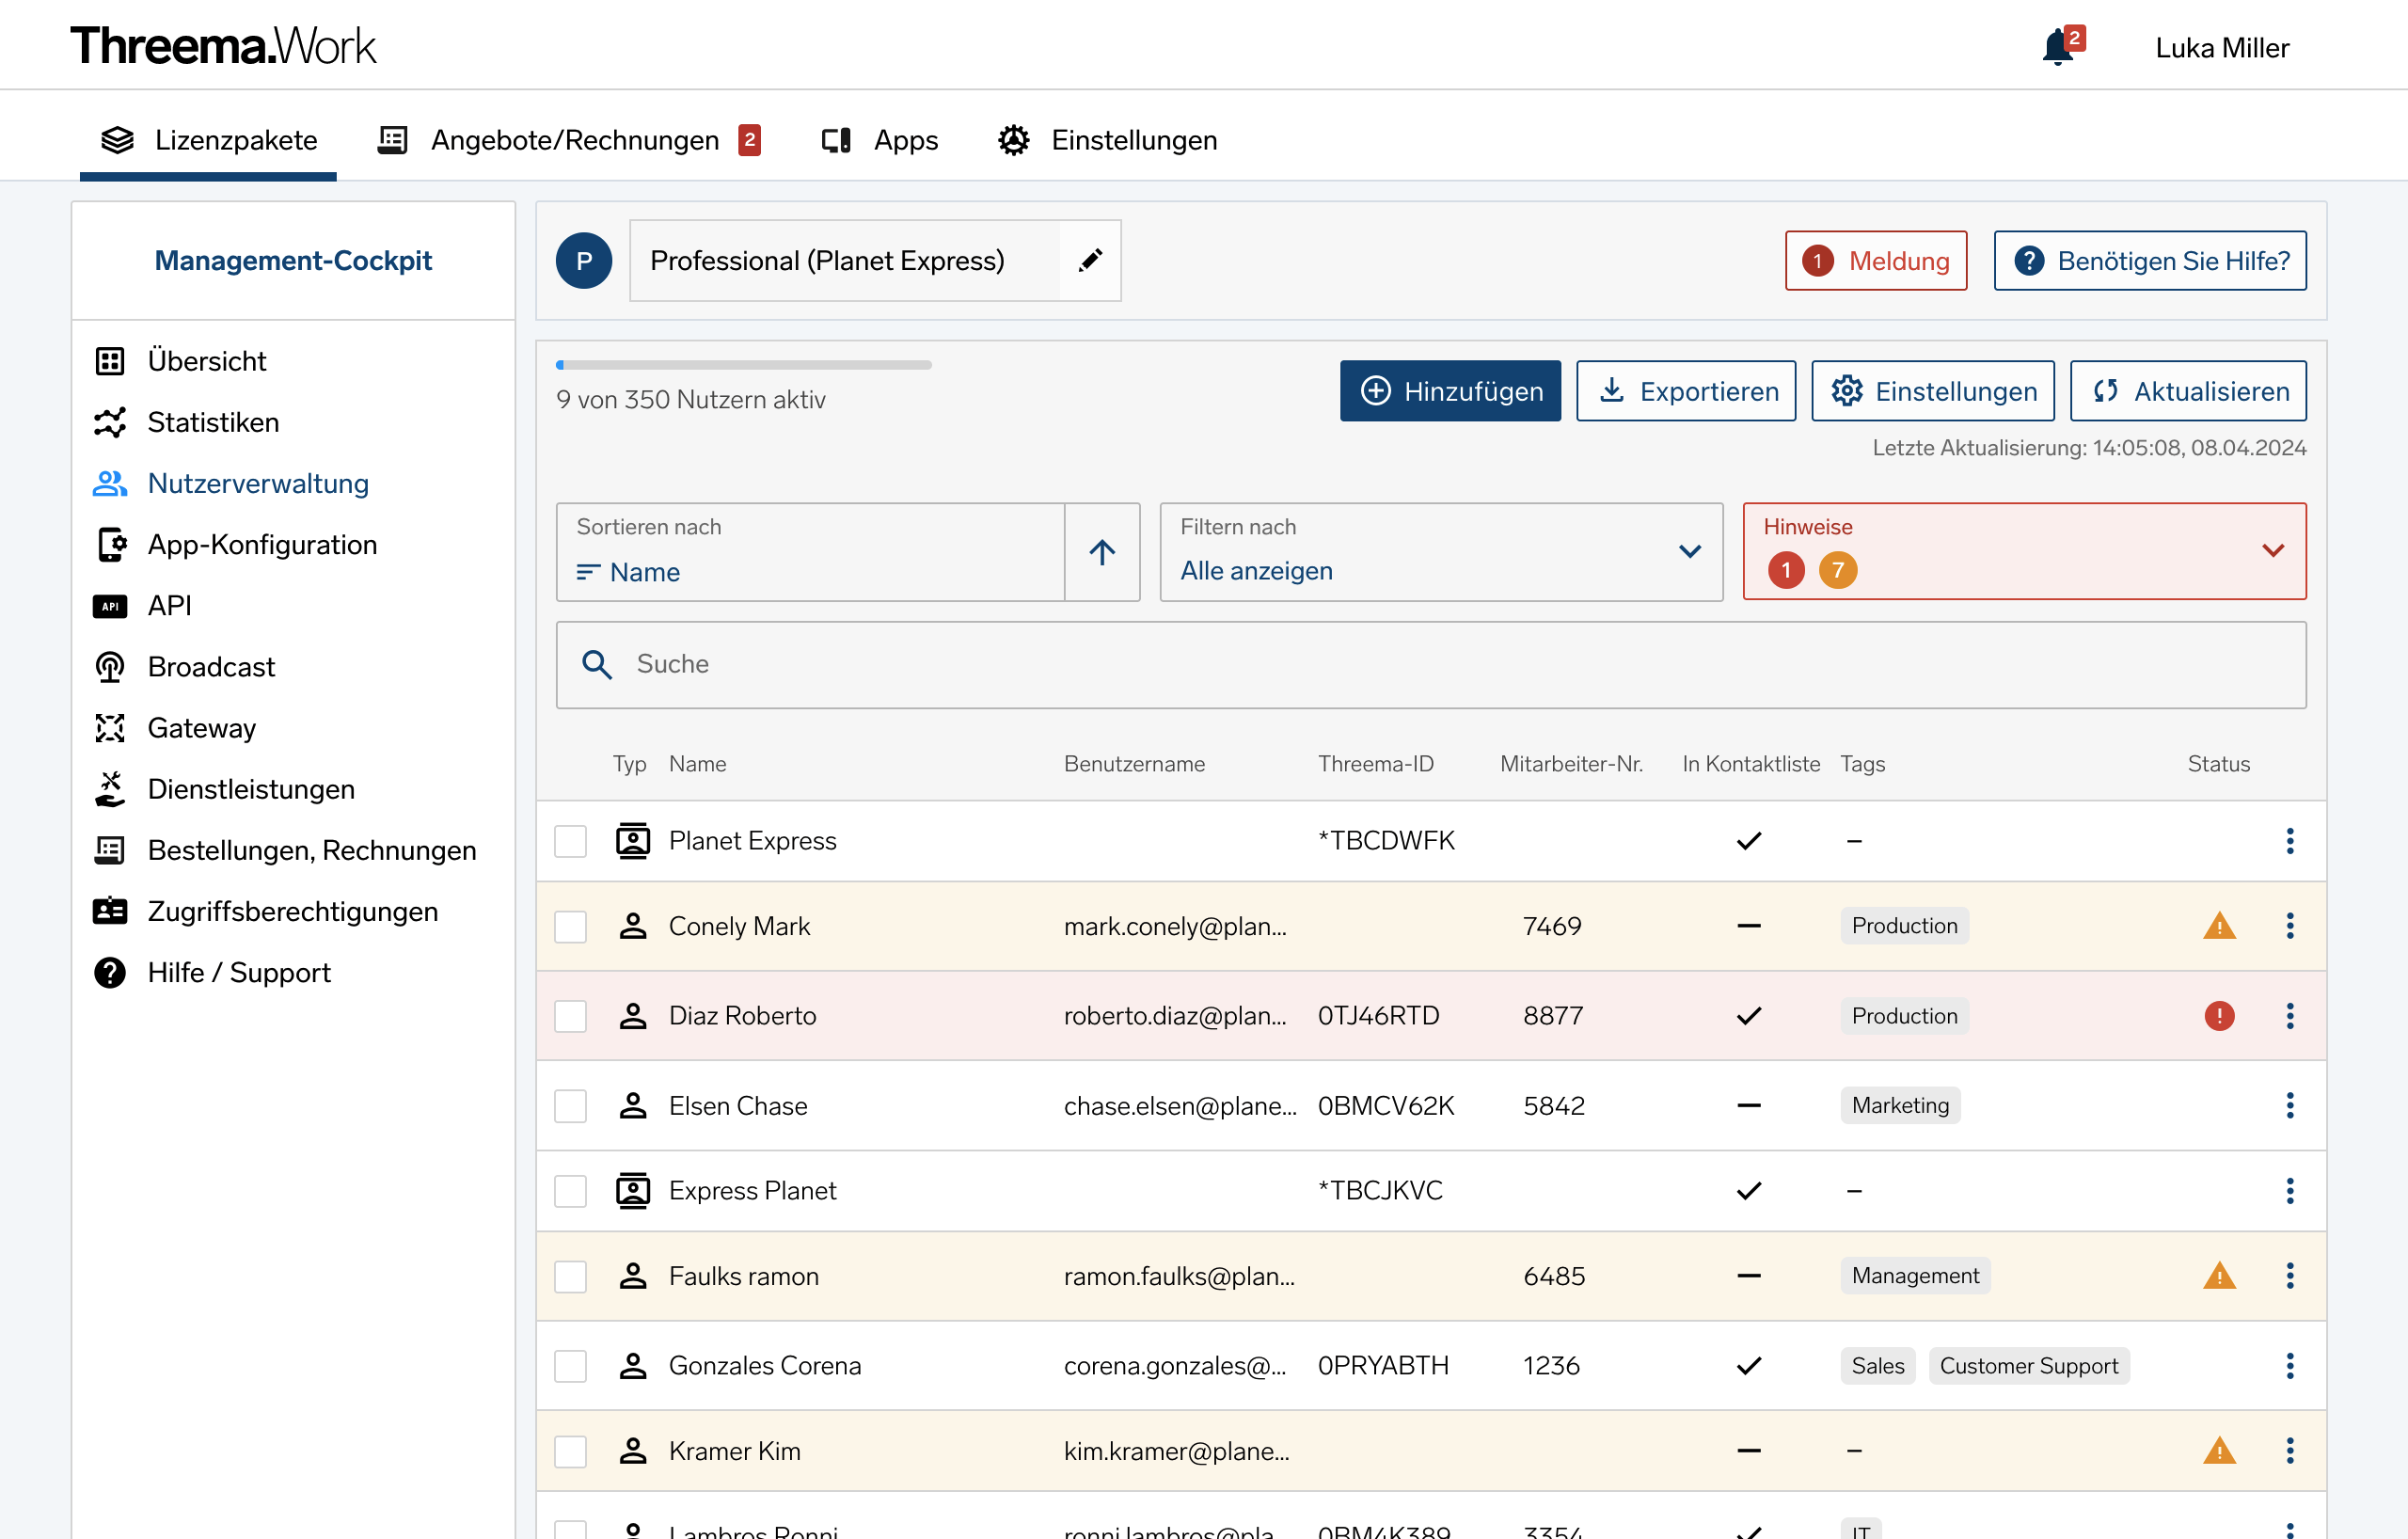2408x1539 pixels.
Task: Select the Express Planet row checkbox
Action: click(571, 1191)
